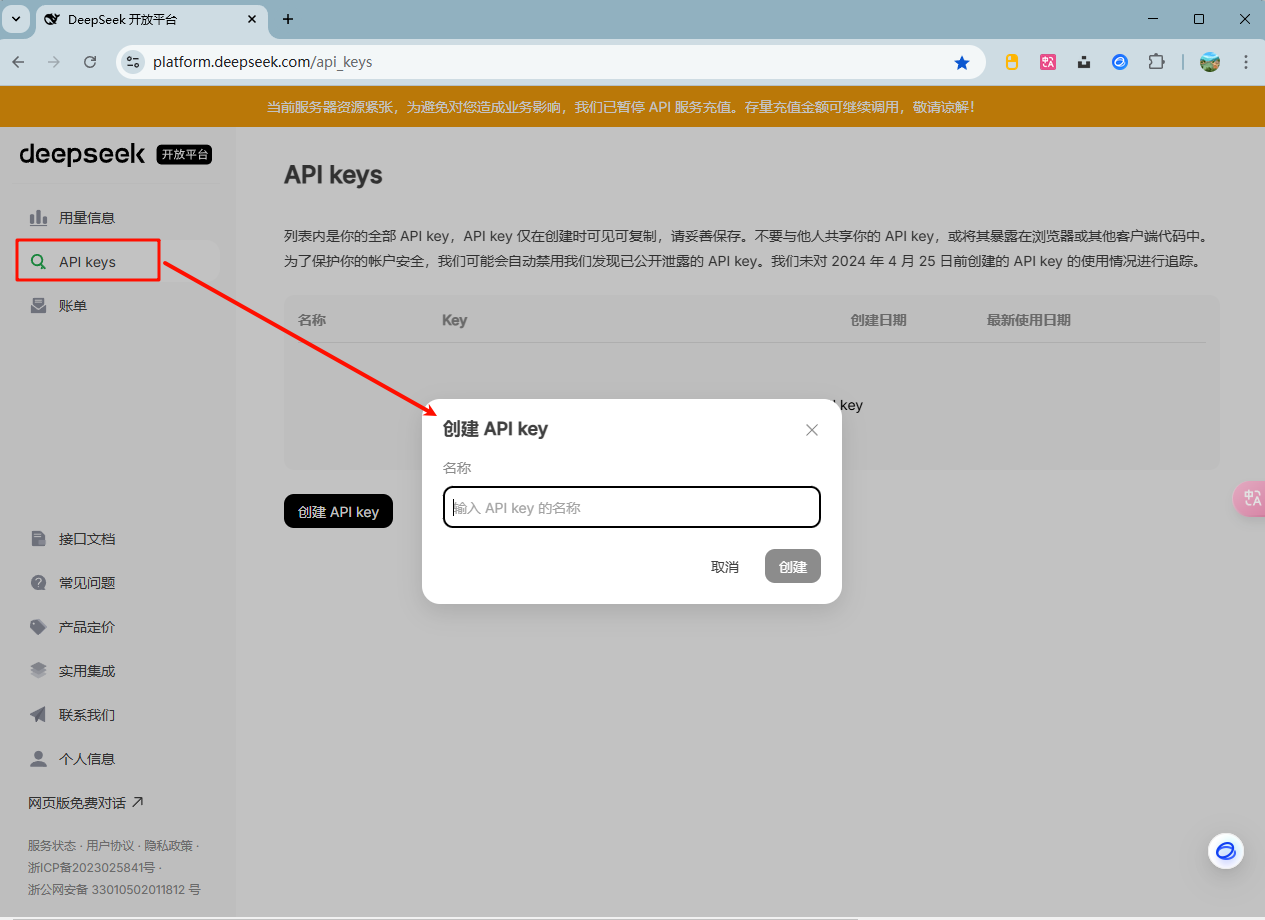Click the 联系我们 paper plane icon

(39, 715)
